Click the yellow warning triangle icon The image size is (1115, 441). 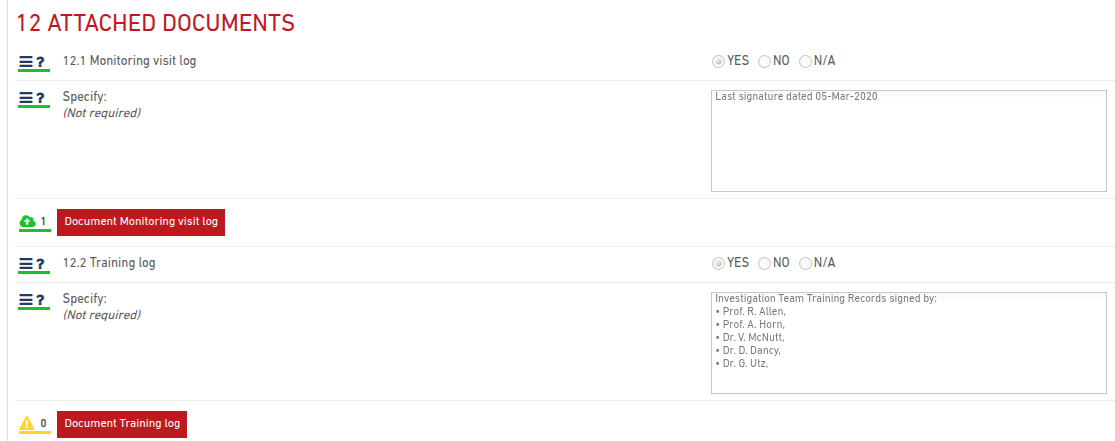point(26,424)
